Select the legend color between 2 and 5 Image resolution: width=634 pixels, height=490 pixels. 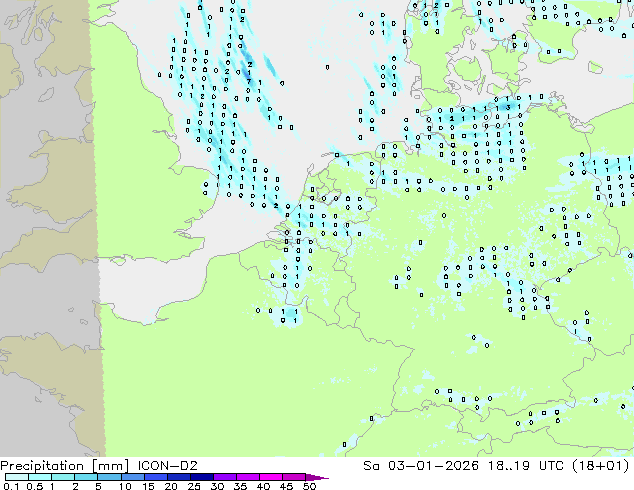(86, 477)
